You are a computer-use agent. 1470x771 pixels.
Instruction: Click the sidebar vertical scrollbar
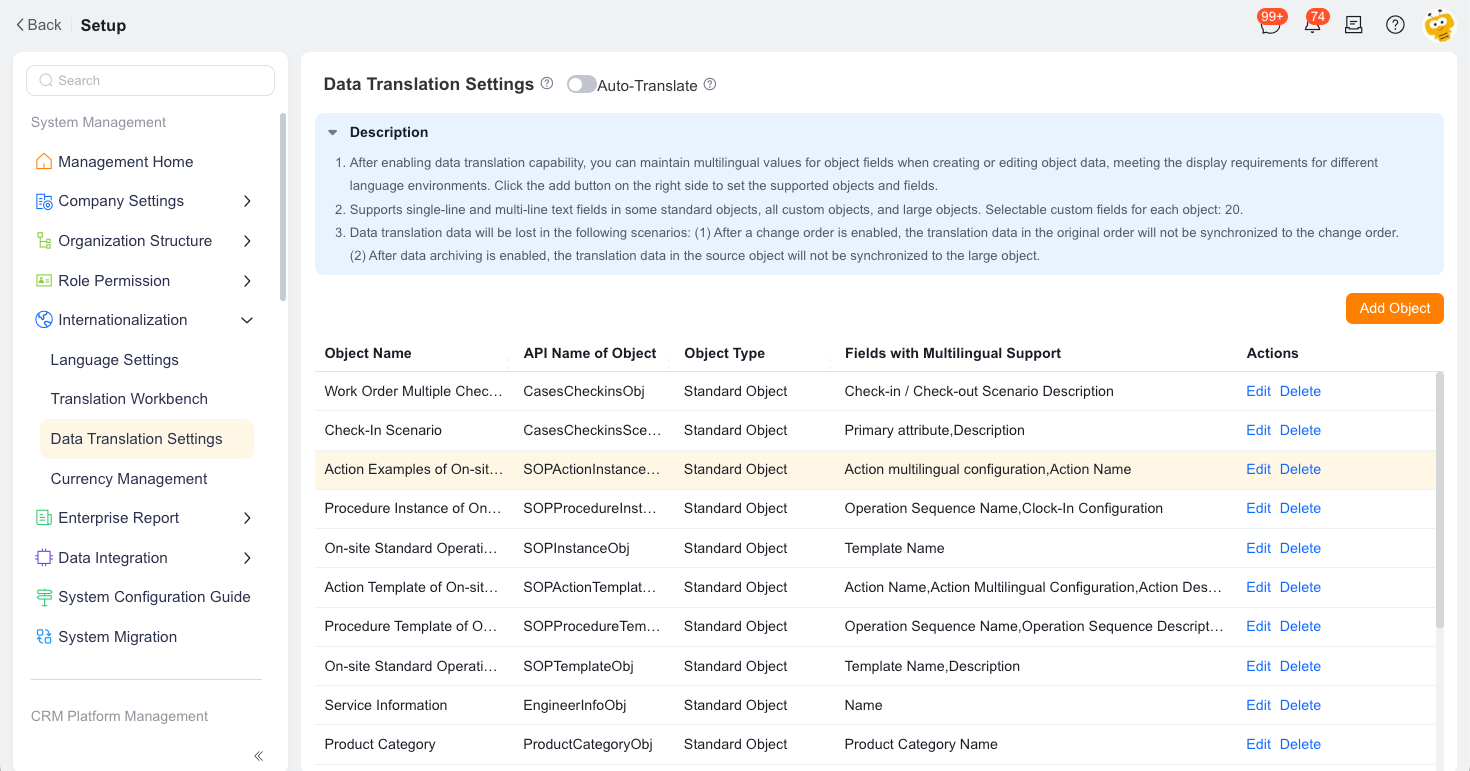click(283, 207)
